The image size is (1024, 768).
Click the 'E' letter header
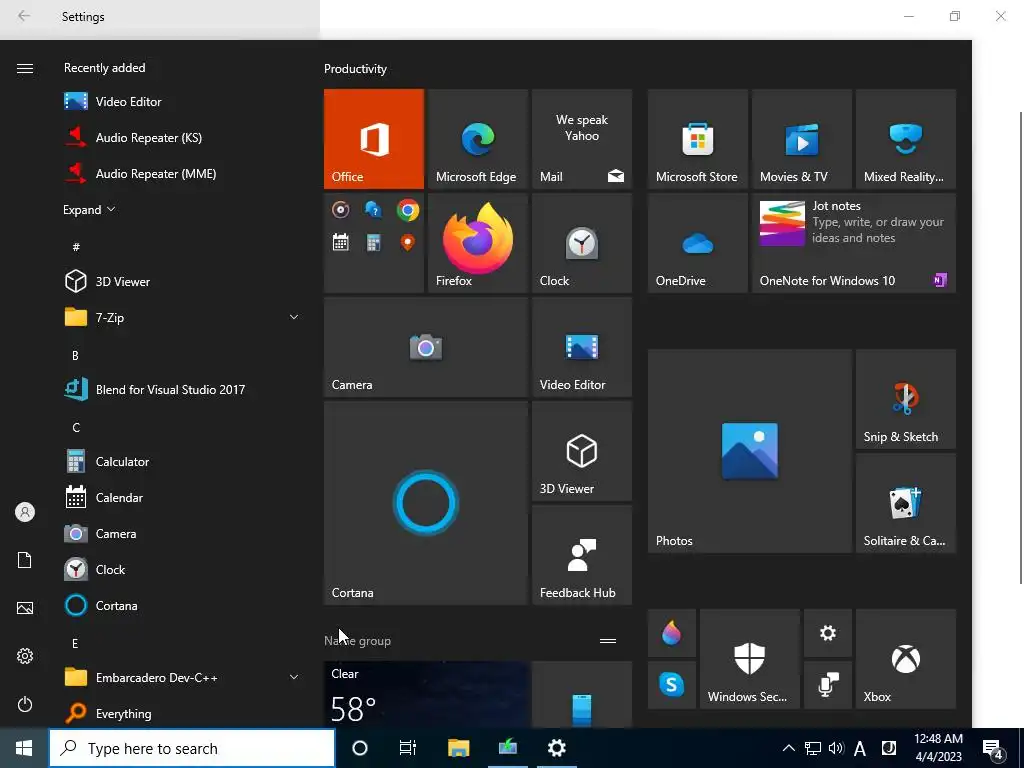point(75,644)
